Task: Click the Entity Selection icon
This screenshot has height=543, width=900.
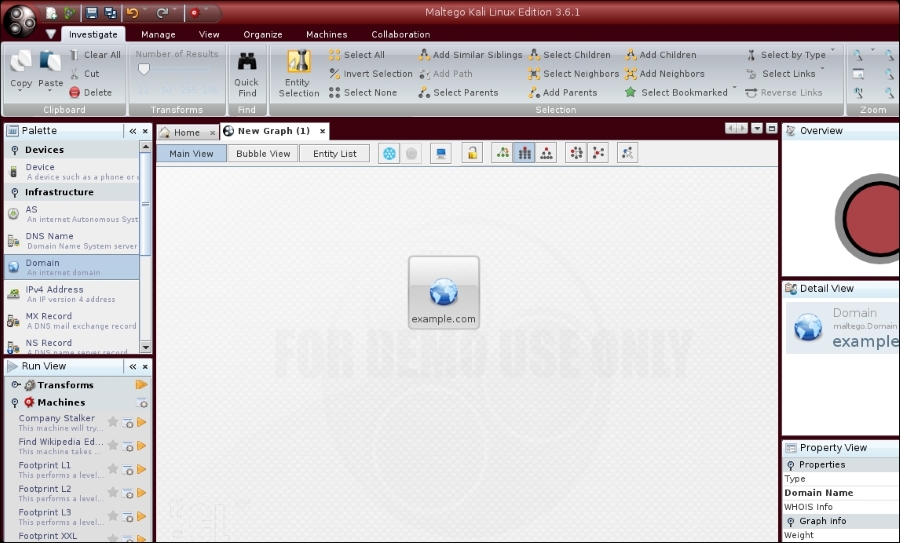Action: coord(298,61)
